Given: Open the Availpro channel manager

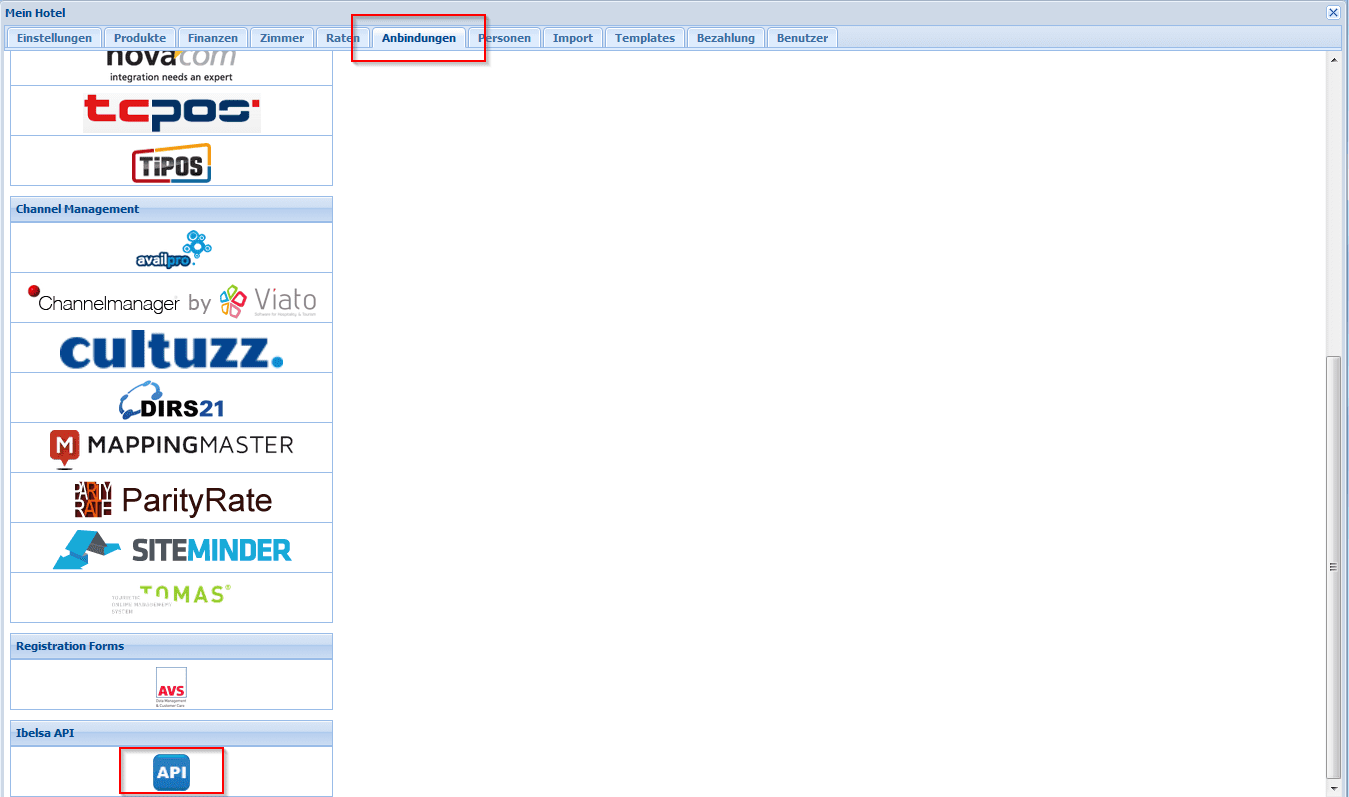Looking at the screenshot, I should 171,248.
